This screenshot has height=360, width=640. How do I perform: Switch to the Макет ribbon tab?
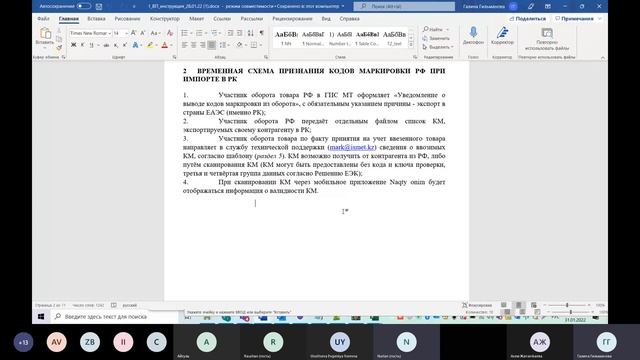point(196,19)
